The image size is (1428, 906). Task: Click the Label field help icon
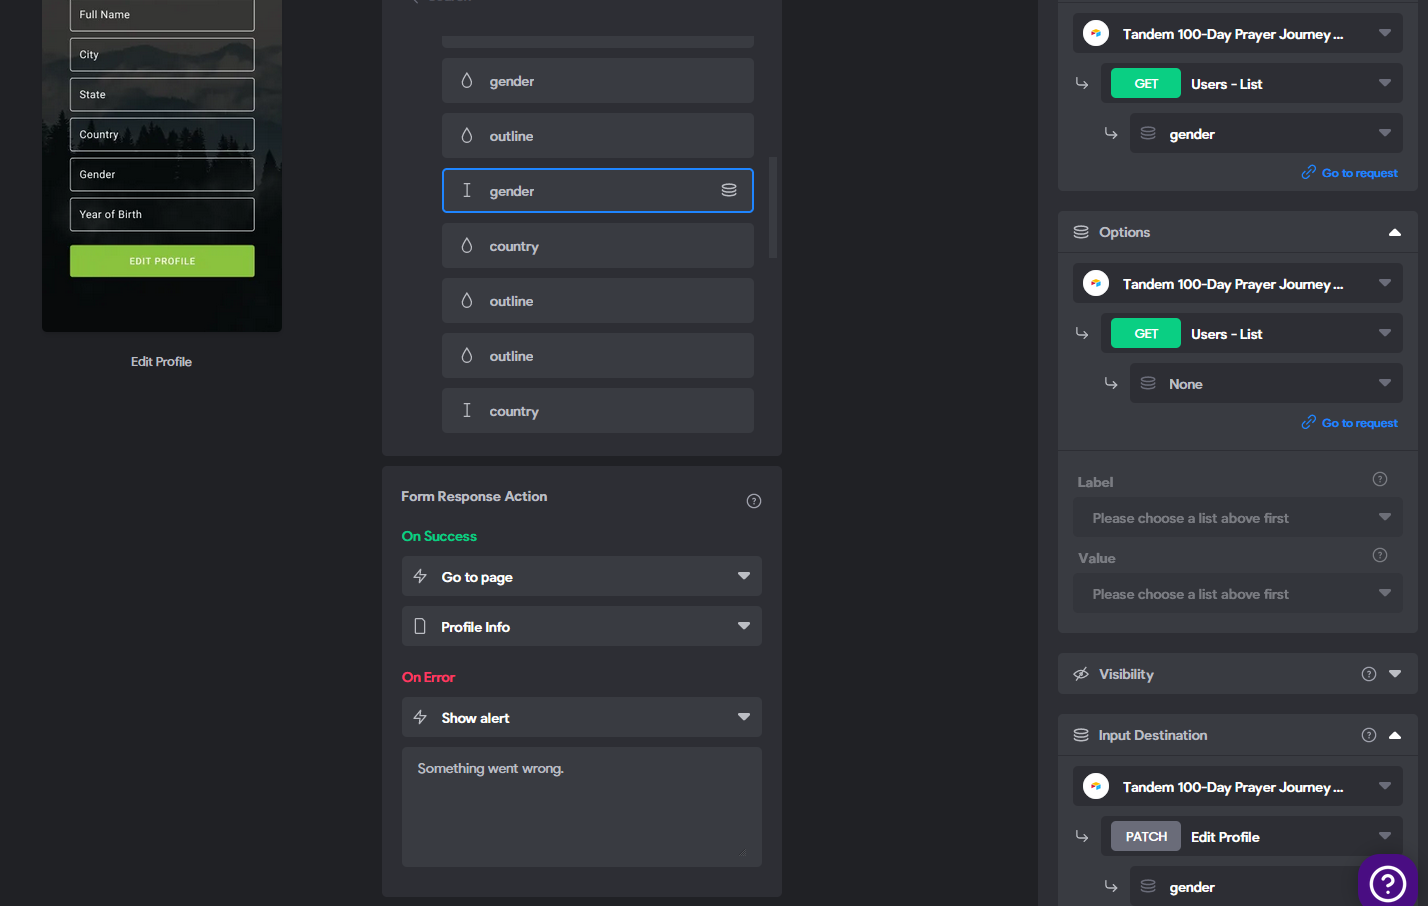1380,479
